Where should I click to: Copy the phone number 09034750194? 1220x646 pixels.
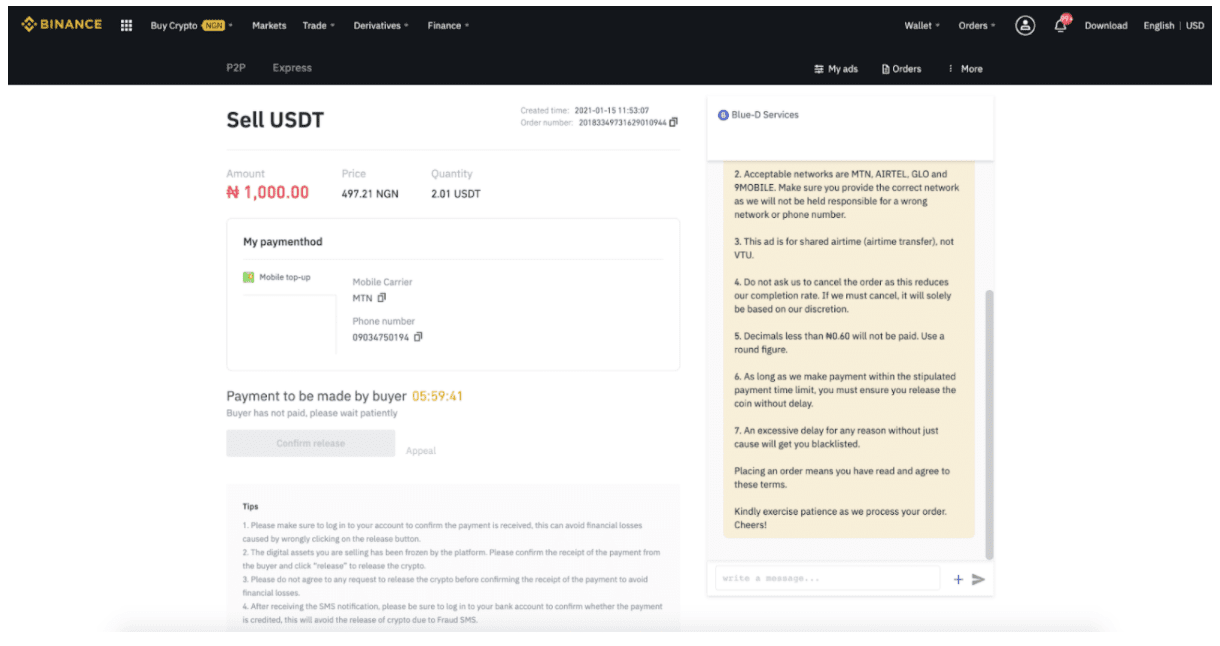tap(418, 337)
